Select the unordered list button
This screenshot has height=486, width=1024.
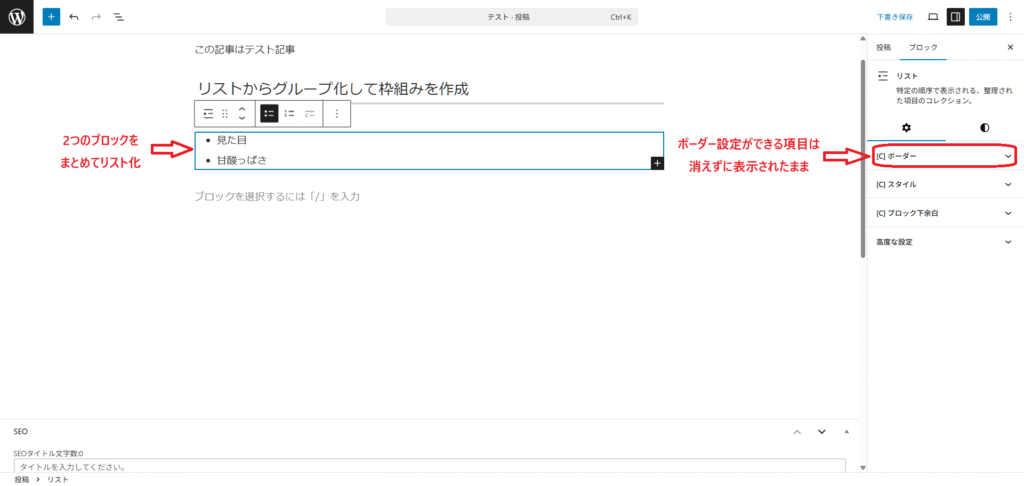click(269, 114)
